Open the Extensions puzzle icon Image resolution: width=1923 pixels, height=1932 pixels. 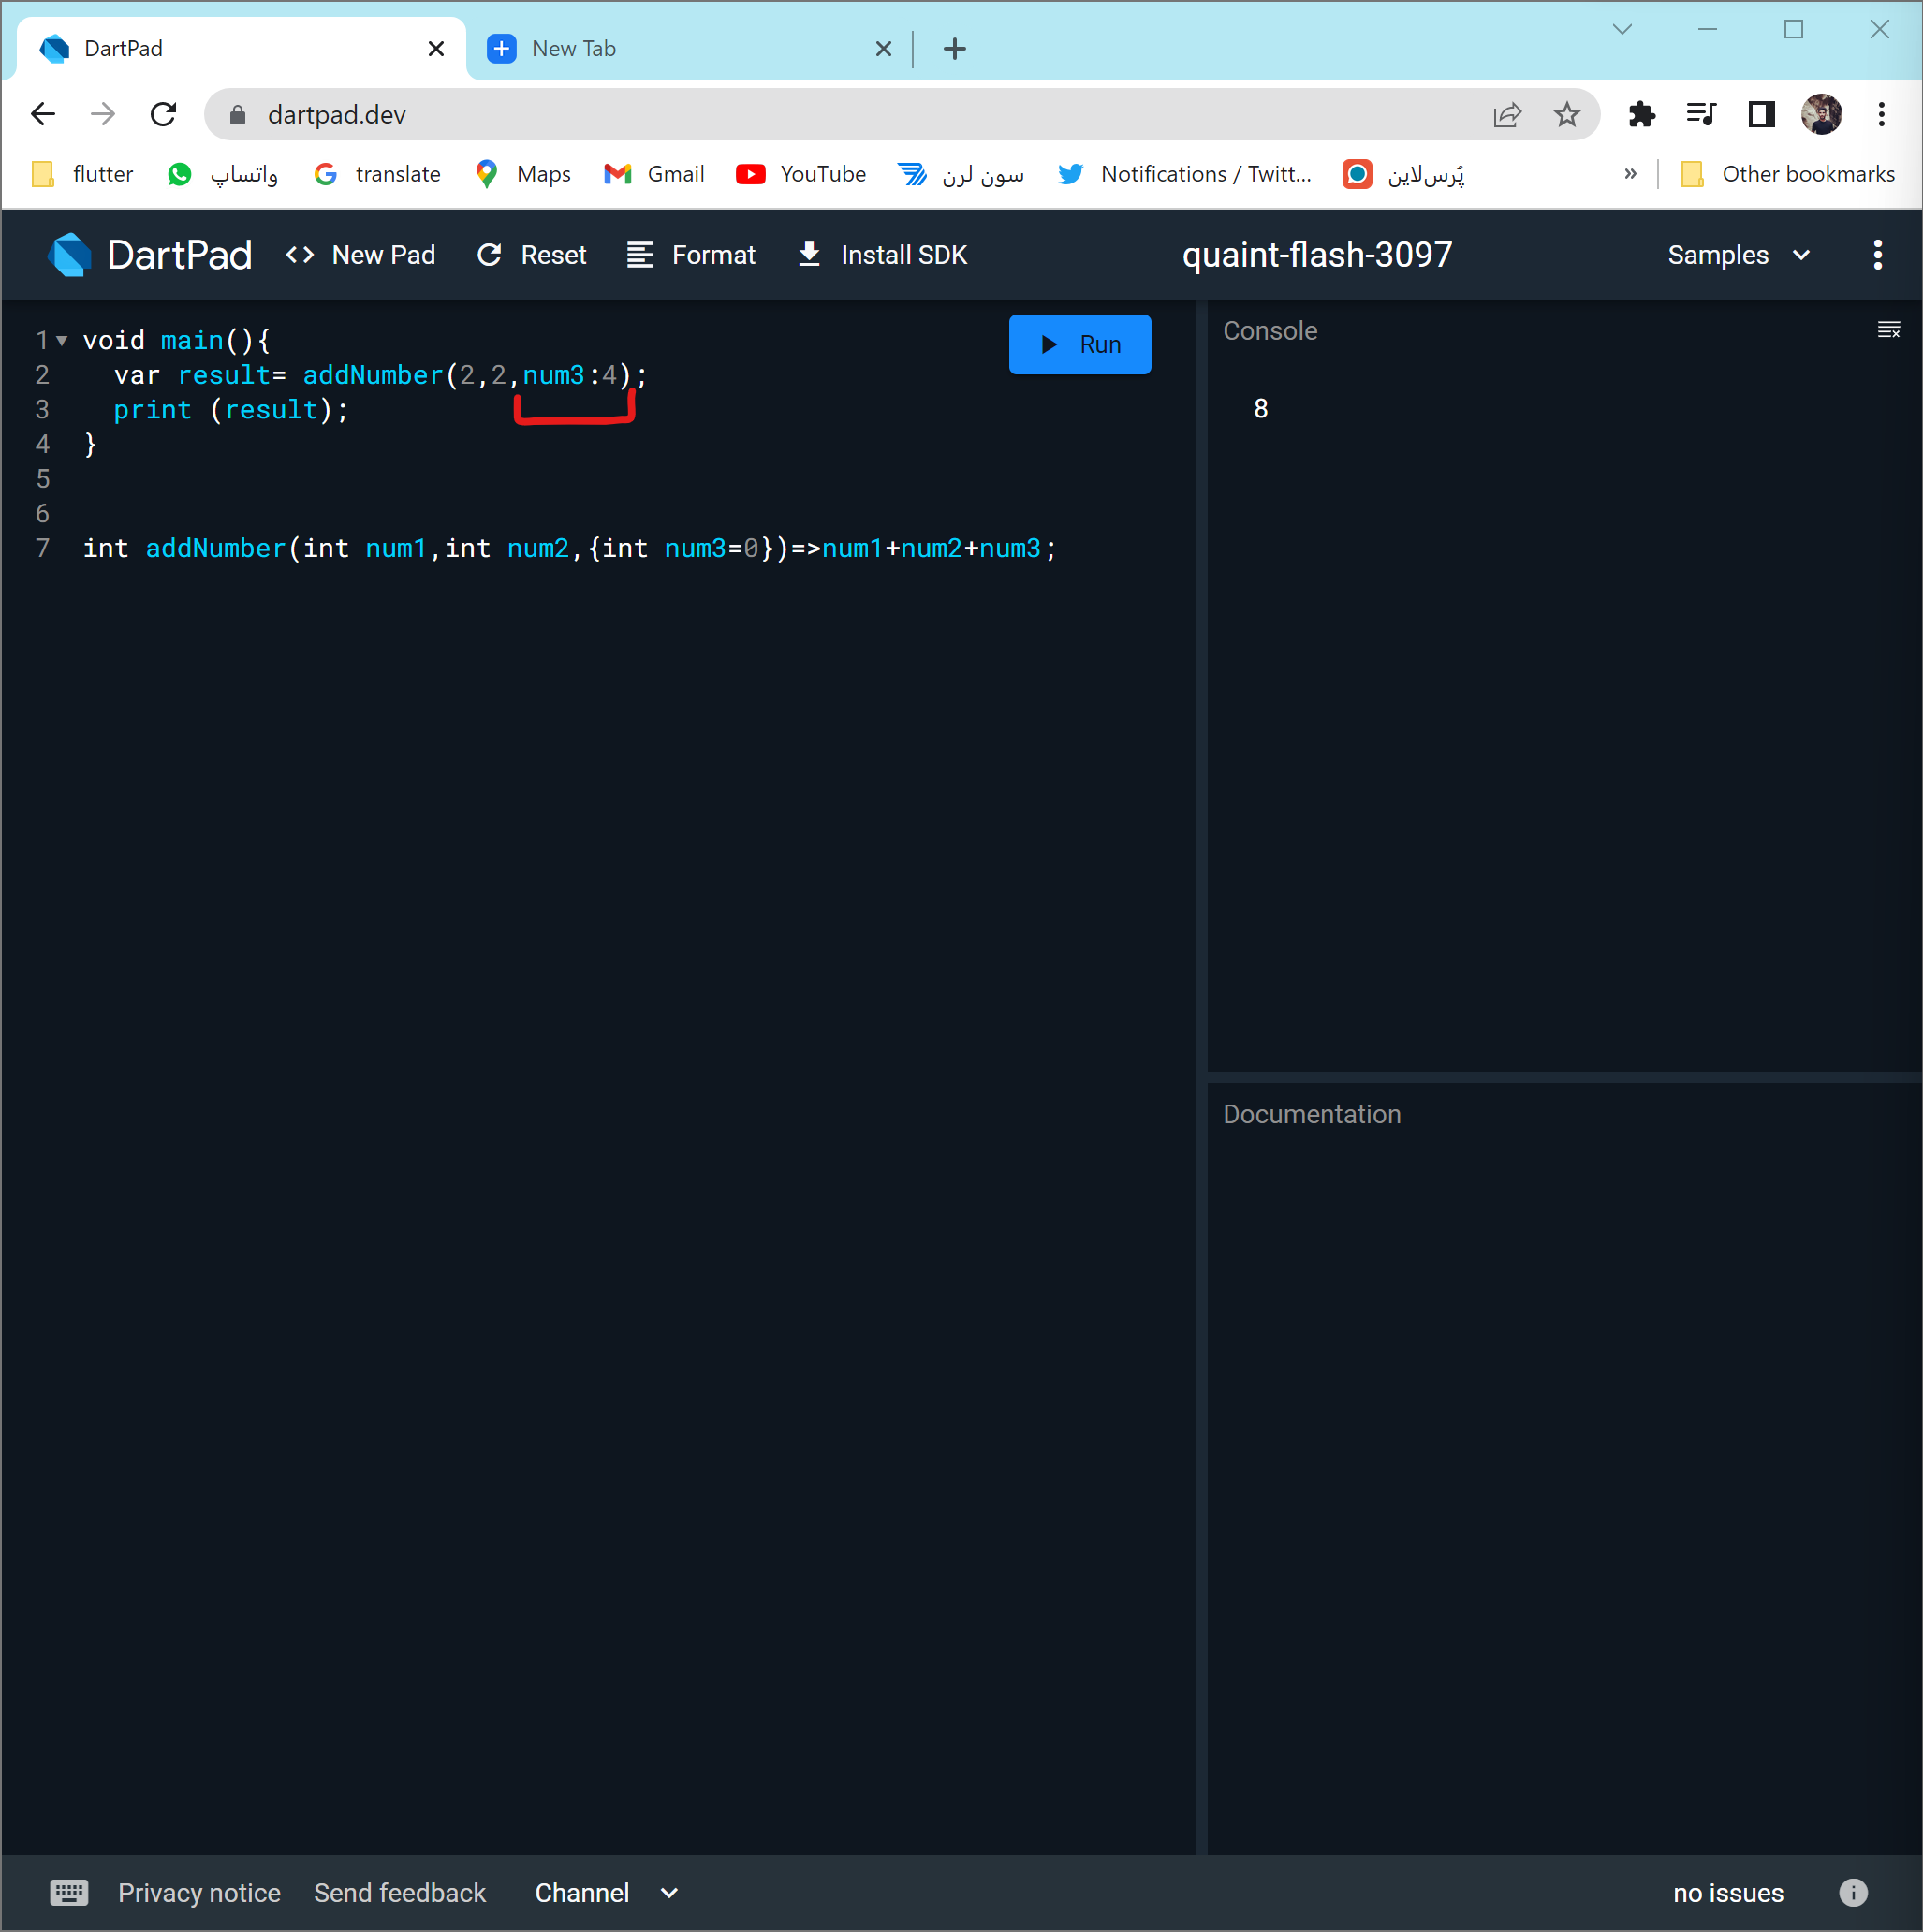[x=1641, y=114]
